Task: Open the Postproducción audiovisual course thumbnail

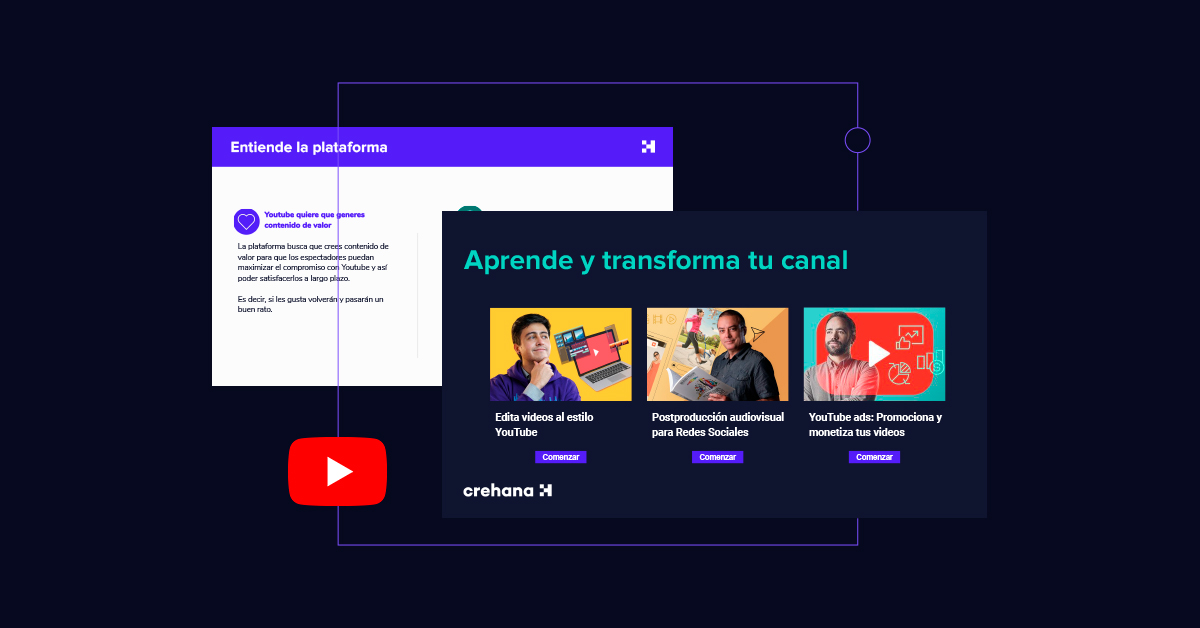Action: pyautogui.click(x=717, y=354)
